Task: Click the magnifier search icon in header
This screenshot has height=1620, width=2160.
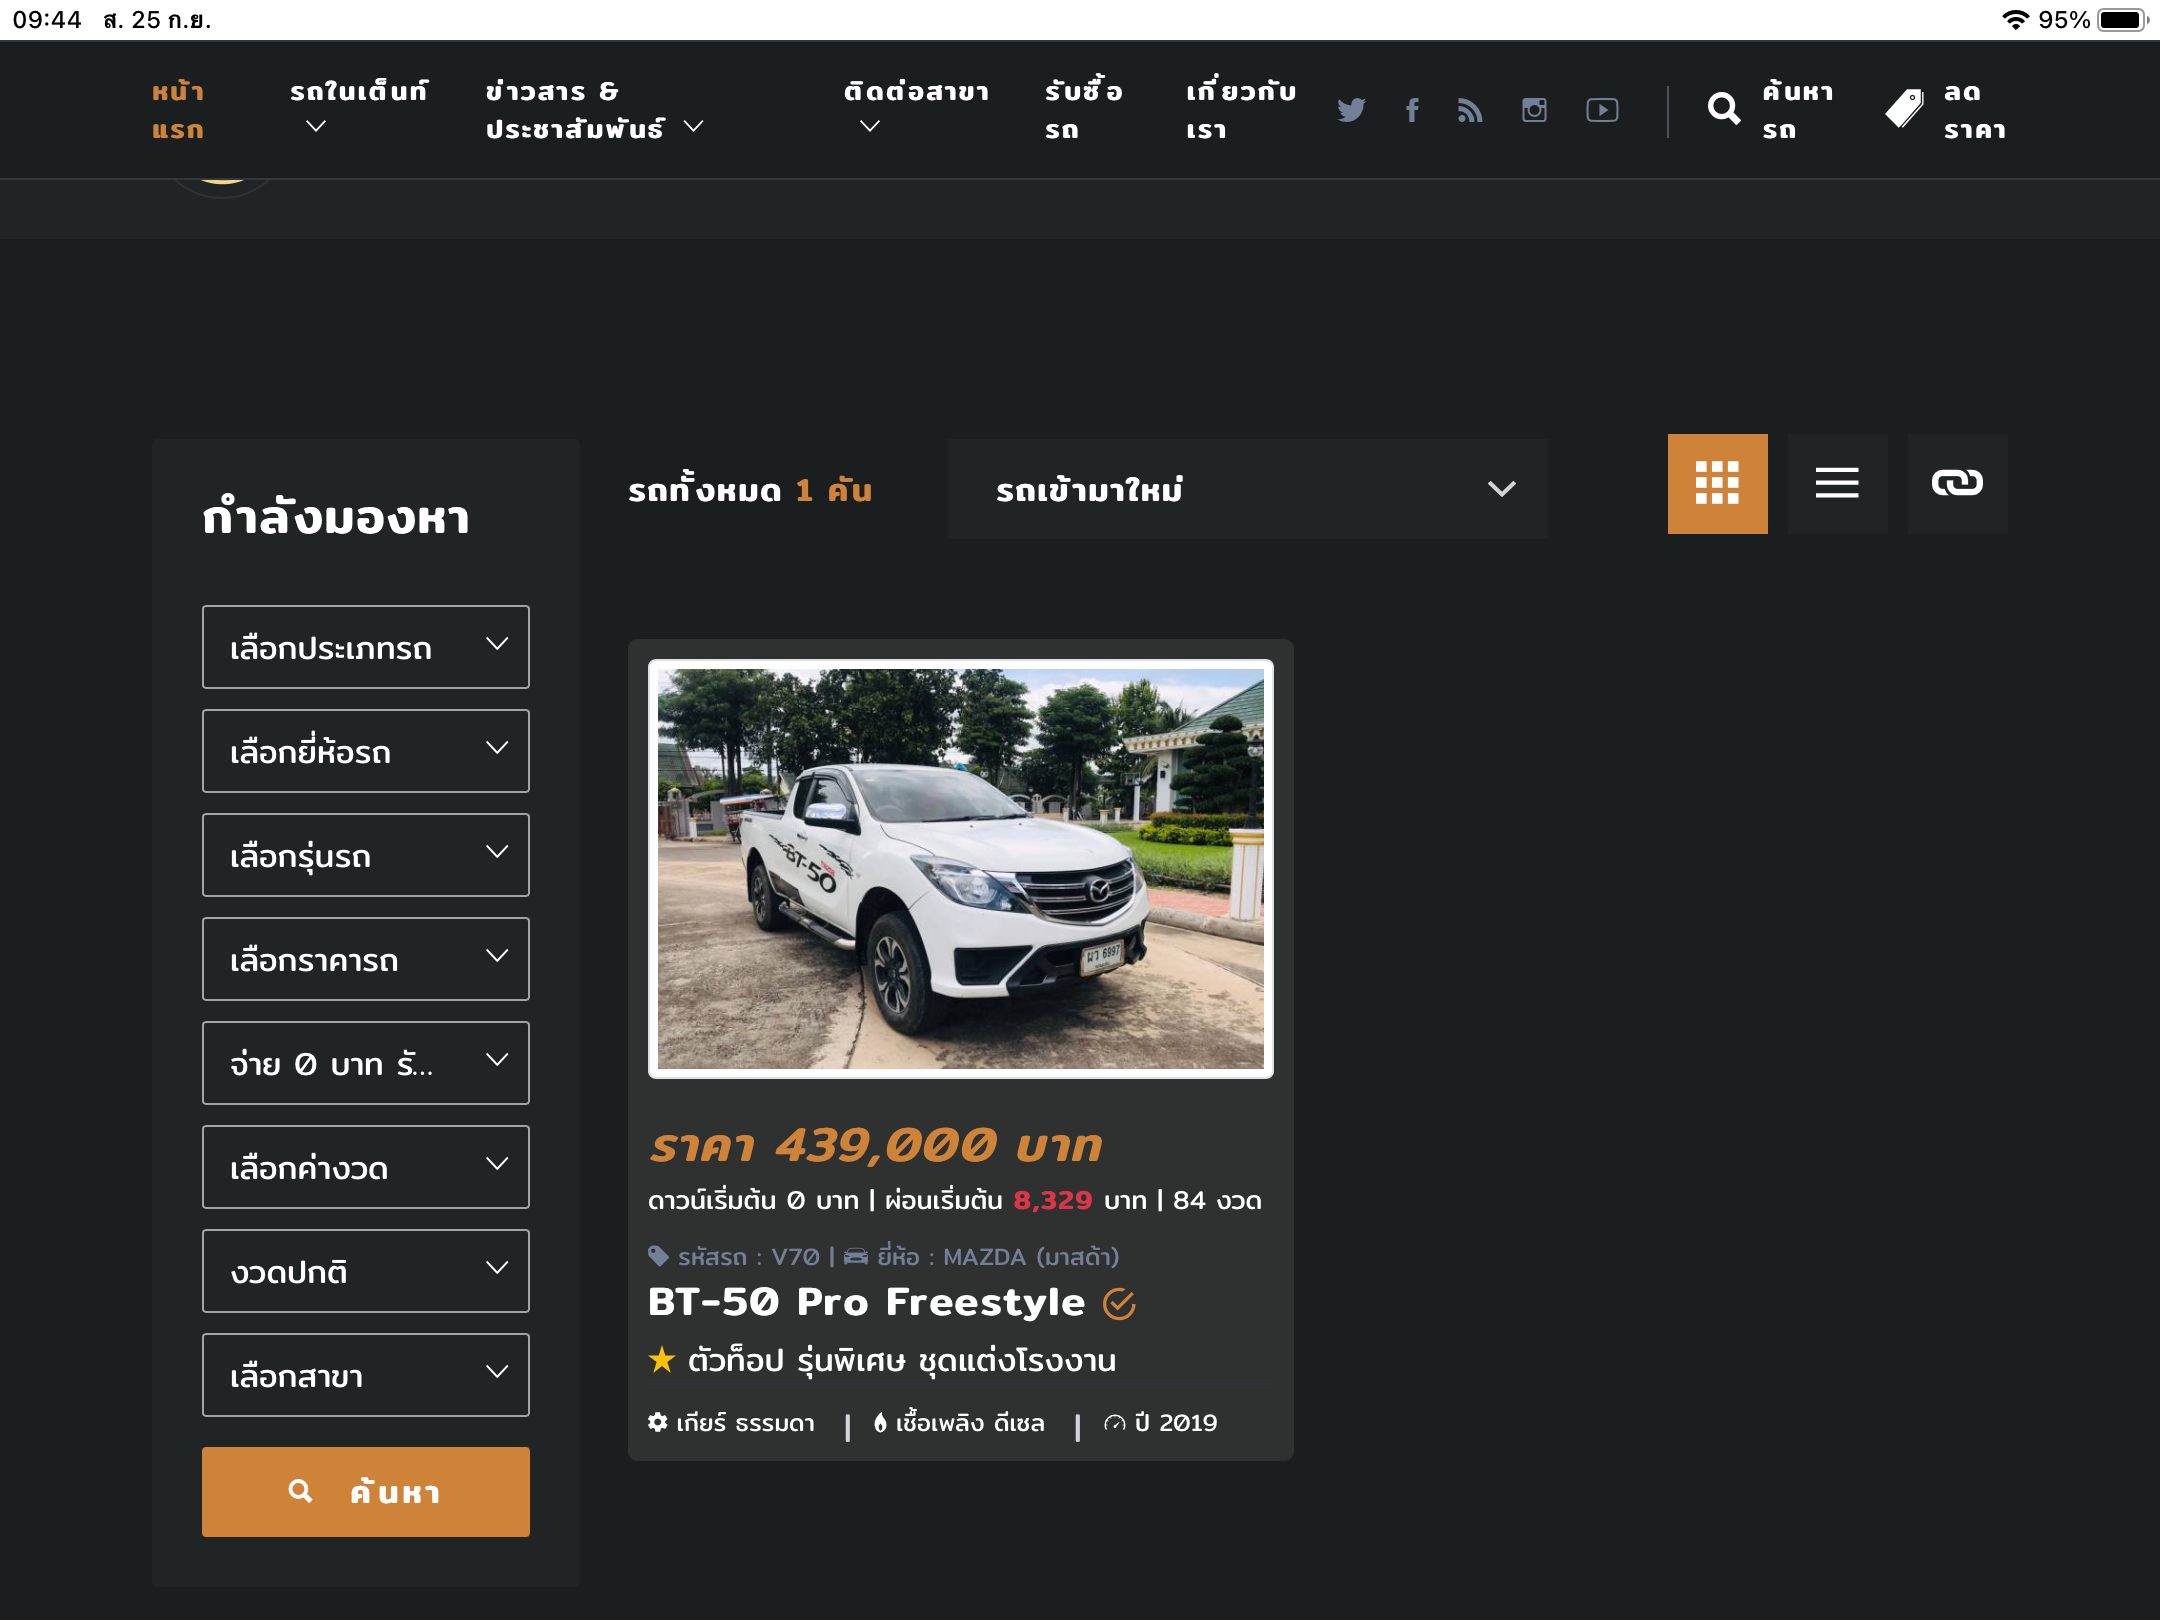Action: click(1724, 109)
